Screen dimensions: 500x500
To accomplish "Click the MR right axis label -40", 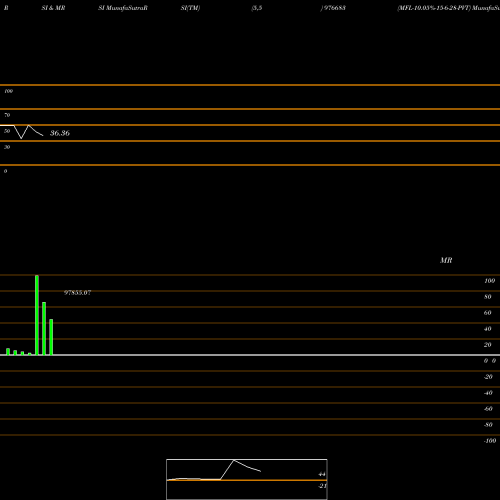I will tap(488, 393).
